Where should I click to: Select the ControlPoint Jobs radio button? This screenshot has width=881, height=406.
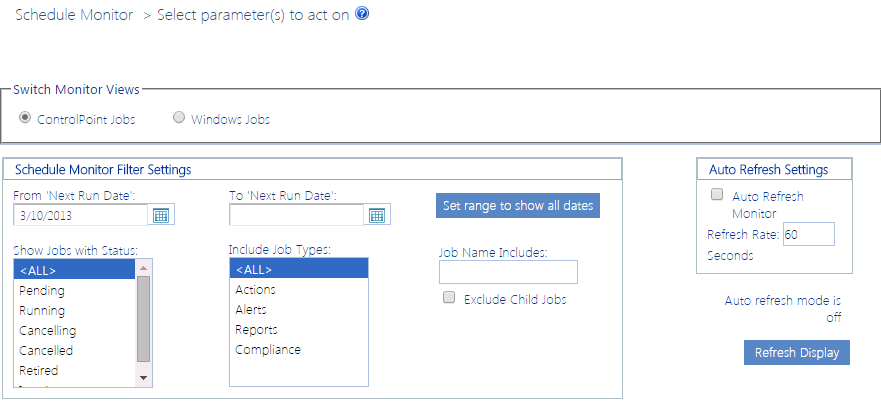click(25, 118)
